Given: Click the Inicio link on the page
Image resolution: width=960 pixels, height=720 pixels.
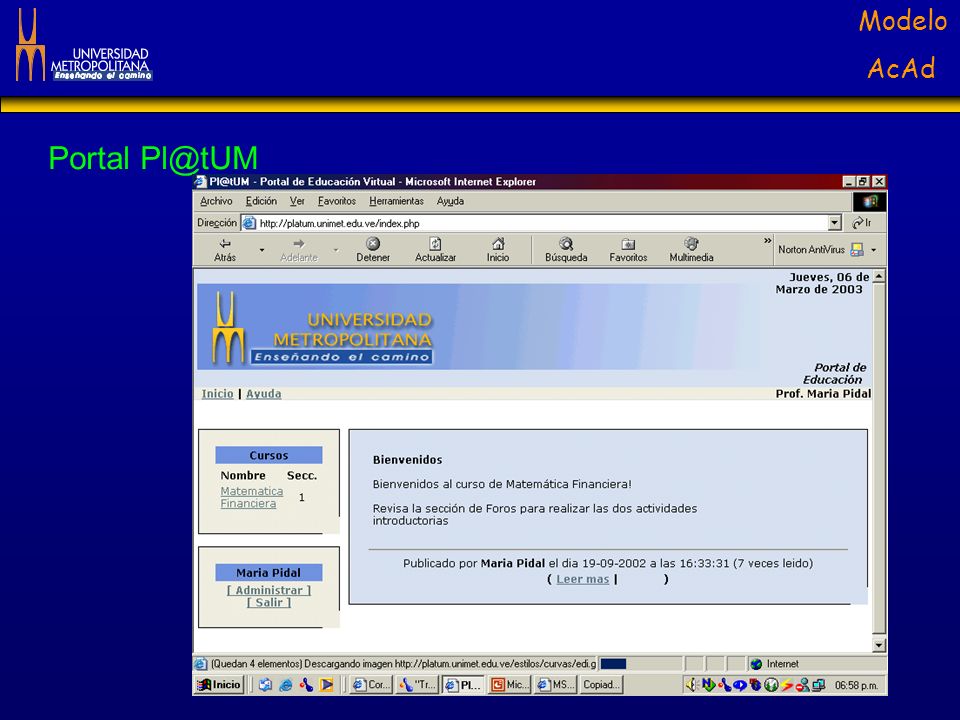Looking at the screenshot, I should pyautogui.click(x=217, y=394).
